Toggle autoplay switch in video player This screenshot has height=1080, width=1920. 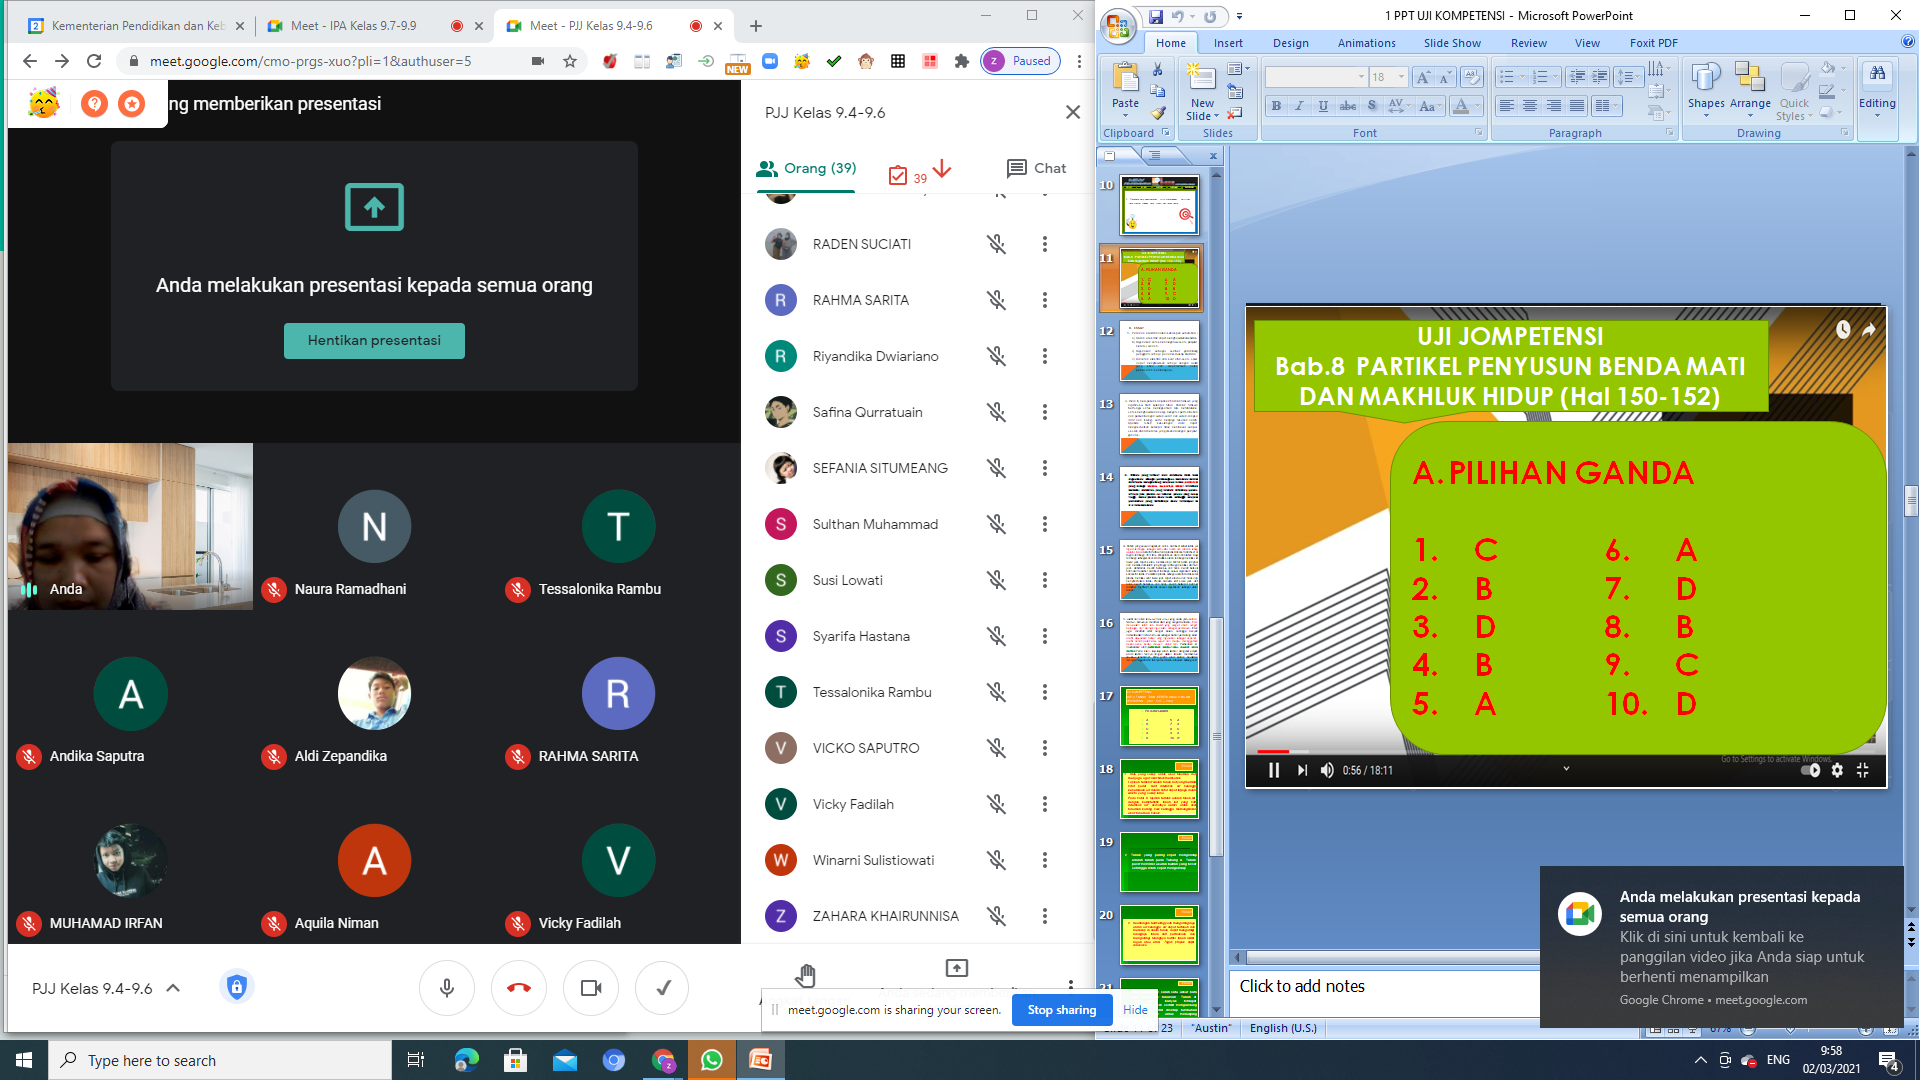[x=1809, y=770]
